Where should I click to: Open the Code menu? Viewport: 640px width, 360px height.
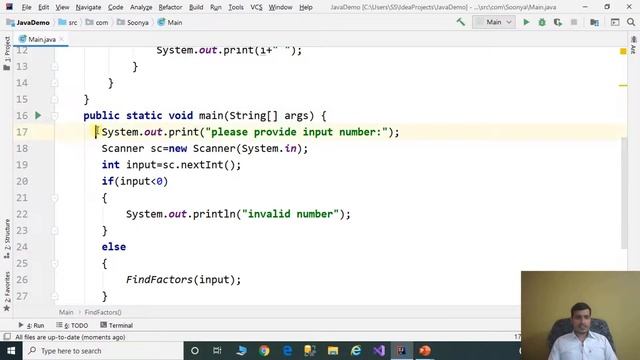116,7
